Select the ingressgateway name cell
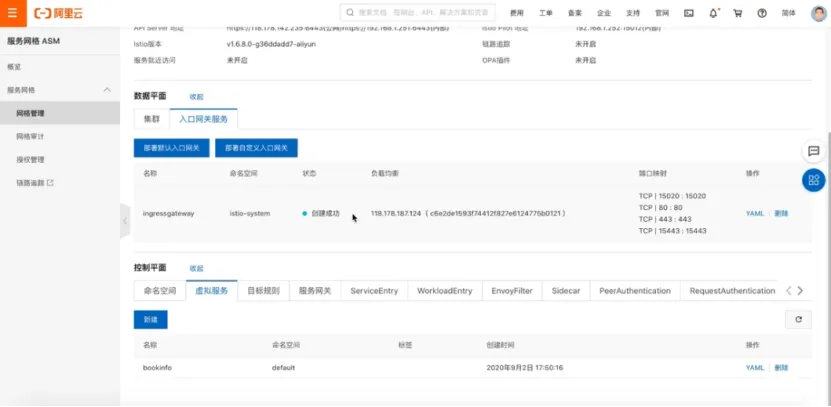Viewport: 831px width, 407px height. coord(169,214)
